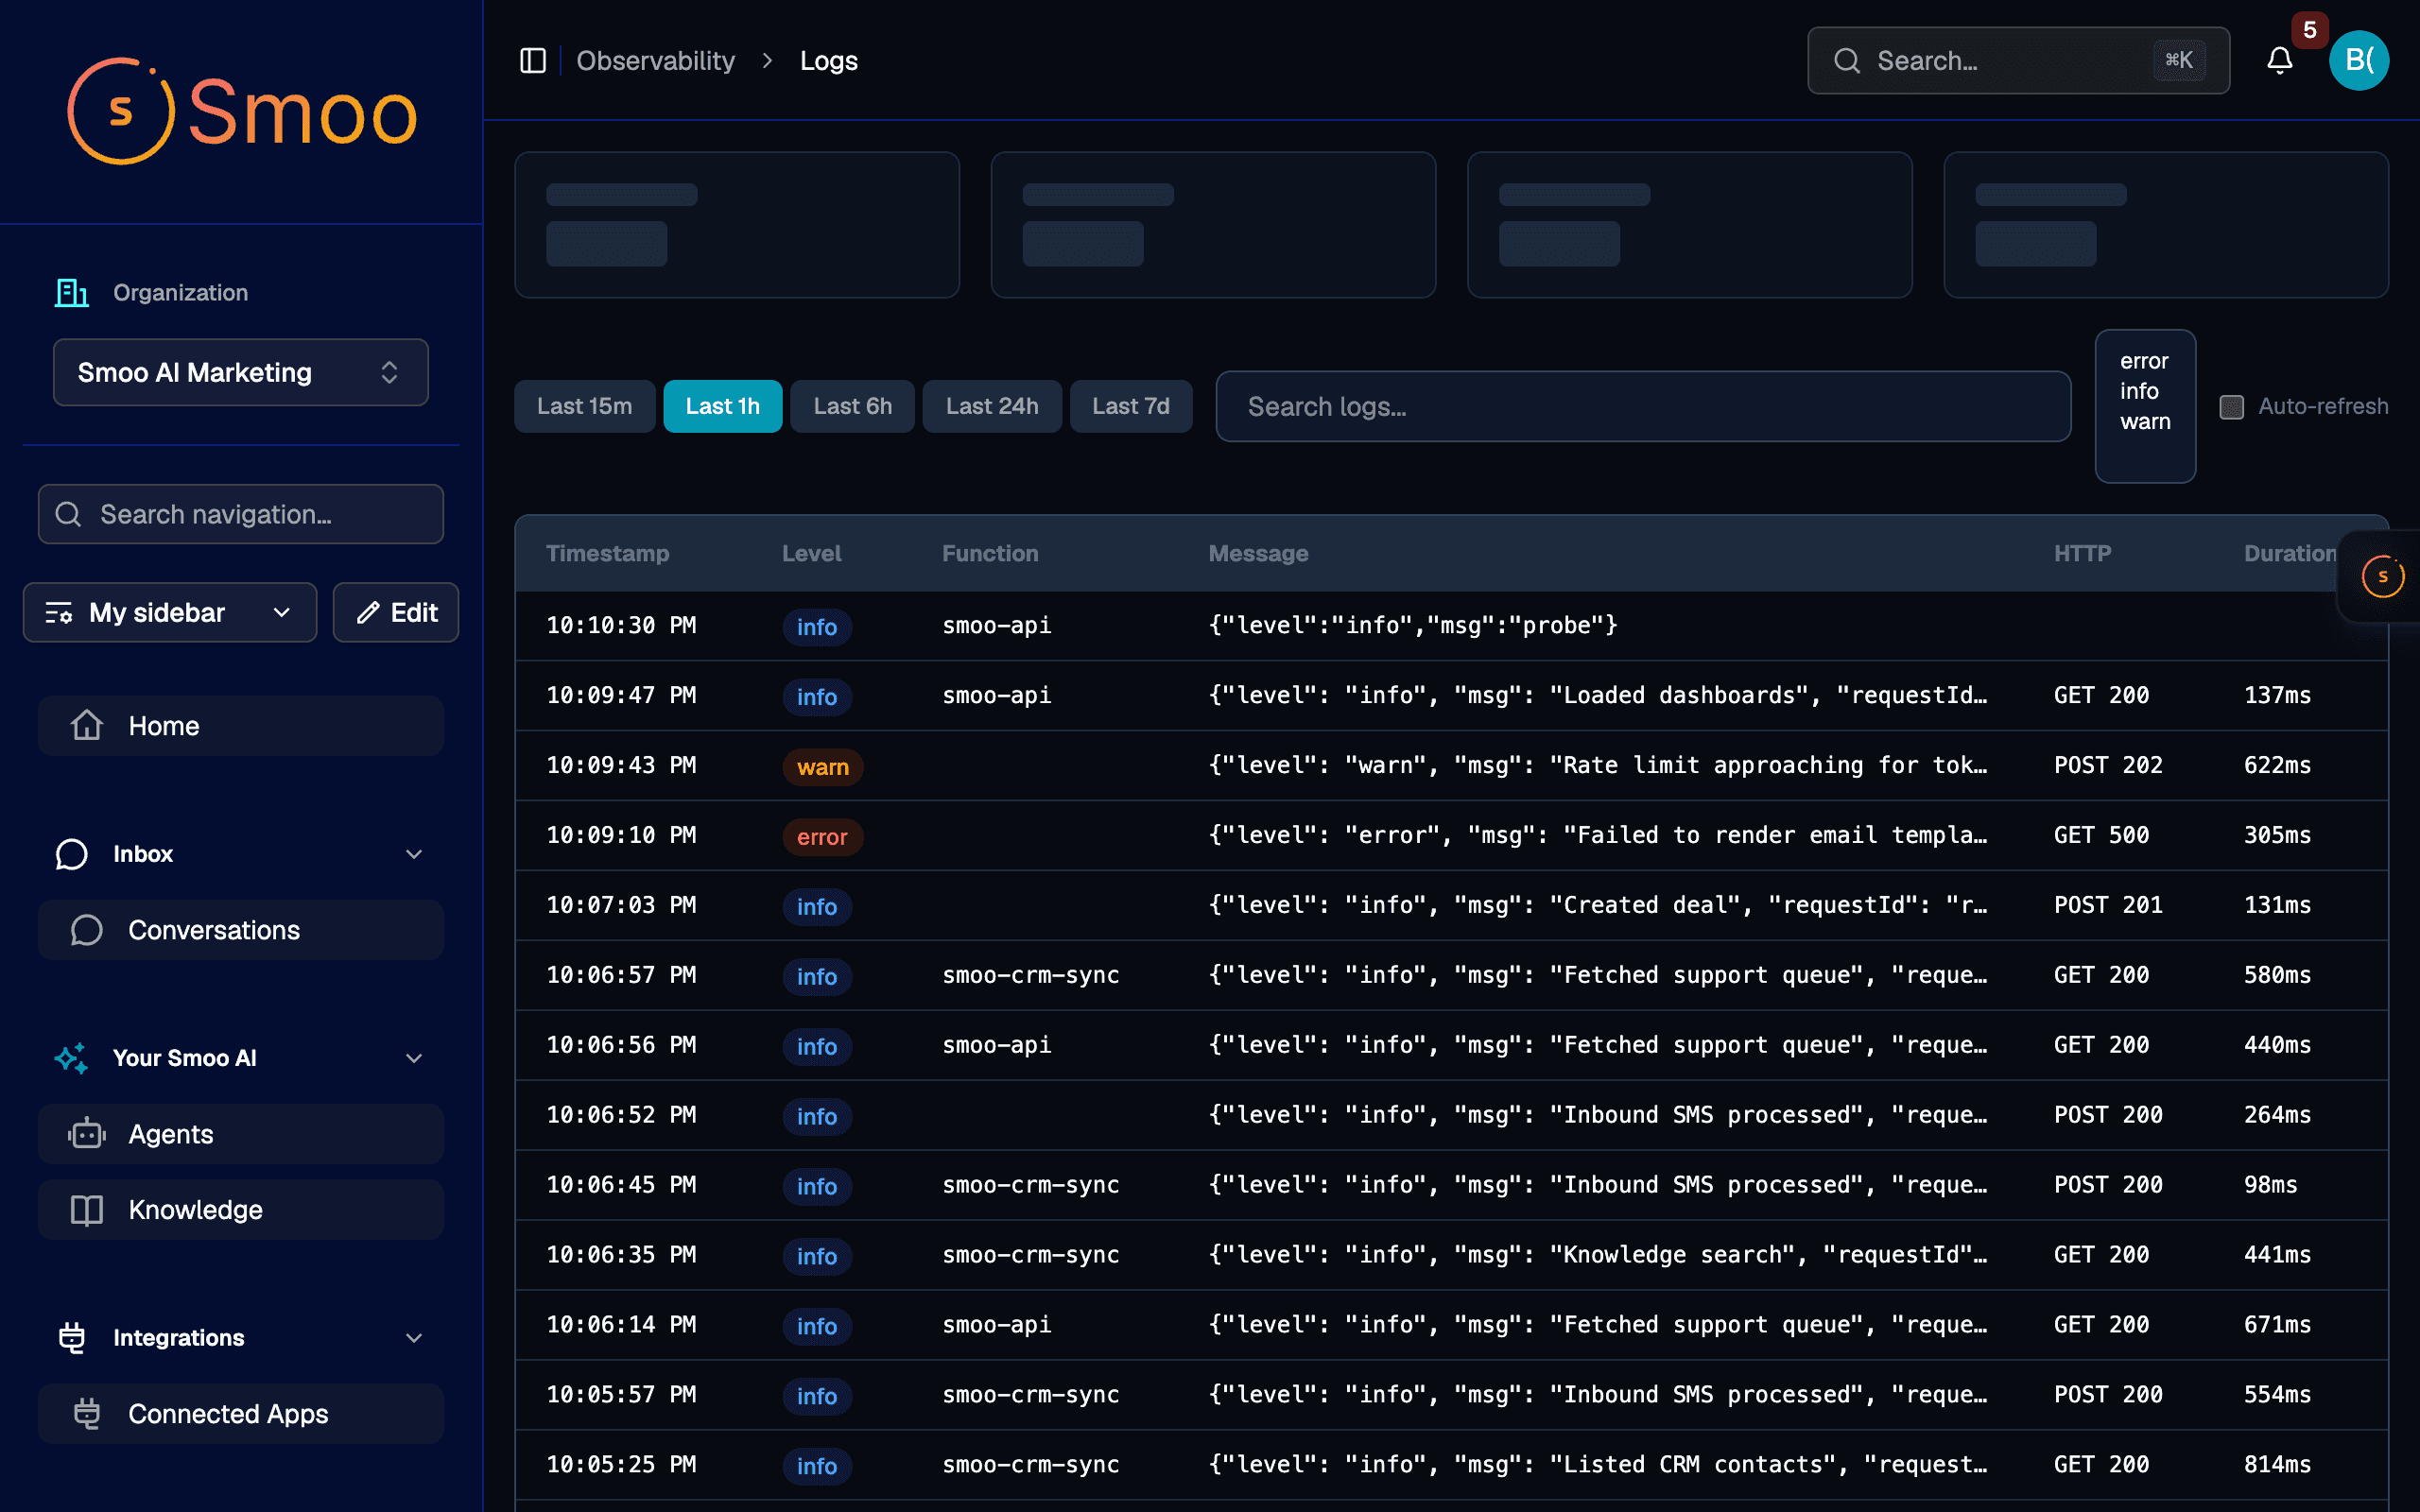
Task: Collapse the Integrations section chevron
Action: click(x=414, y=1337)
